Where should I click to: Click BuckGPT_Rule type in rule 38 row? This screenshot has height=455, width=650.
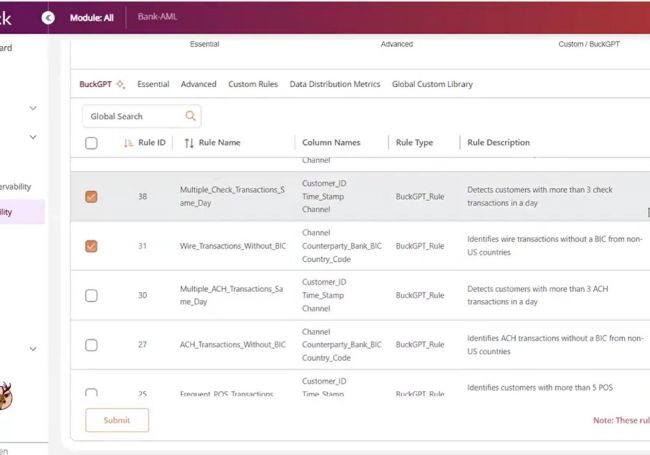pos(420,197)
